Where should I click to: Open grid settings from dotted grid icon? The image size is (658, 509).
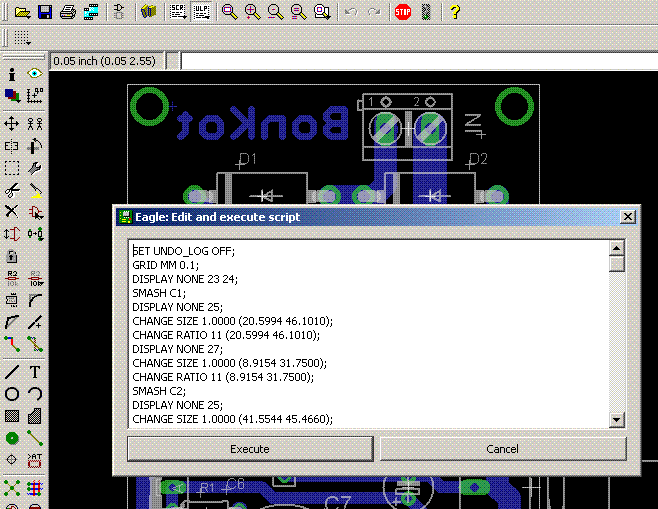22,38
